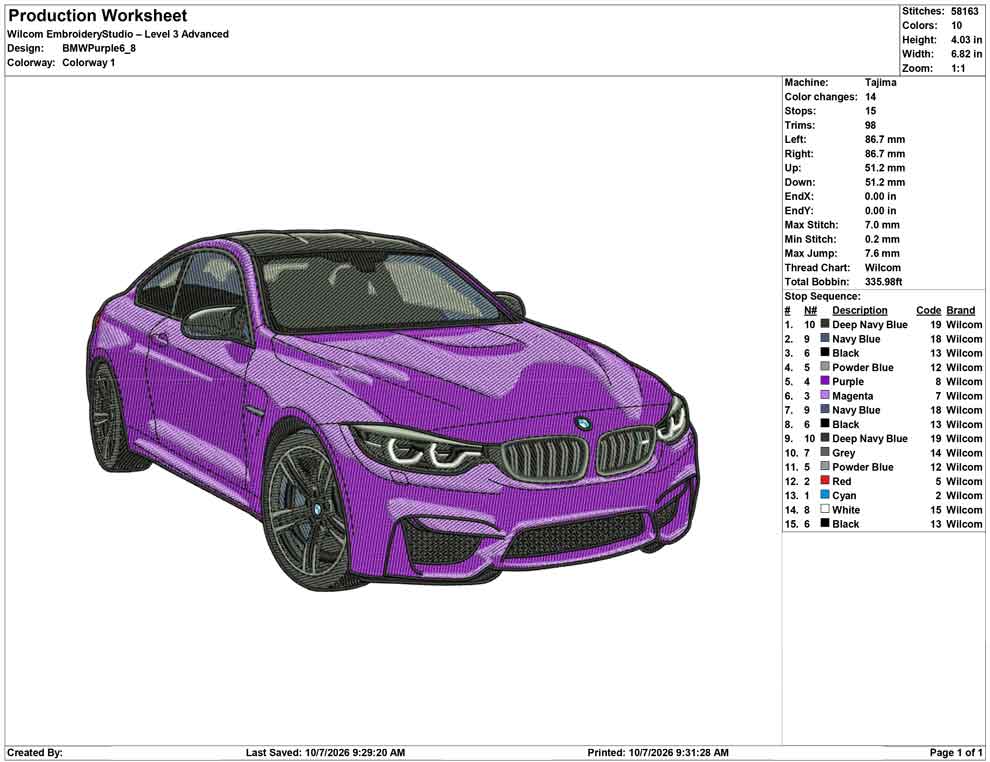Click the Color changes value 14
The height and width of the screenshot is (762, 990).
(870, 97)
